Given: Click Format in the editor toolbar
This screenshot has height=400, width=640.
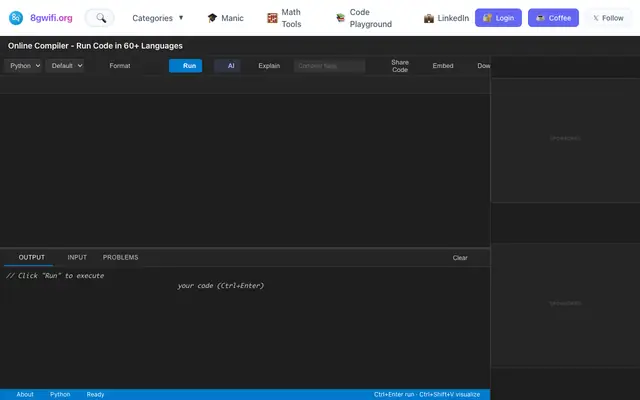Looking at the screenshot, I should 120,66.
